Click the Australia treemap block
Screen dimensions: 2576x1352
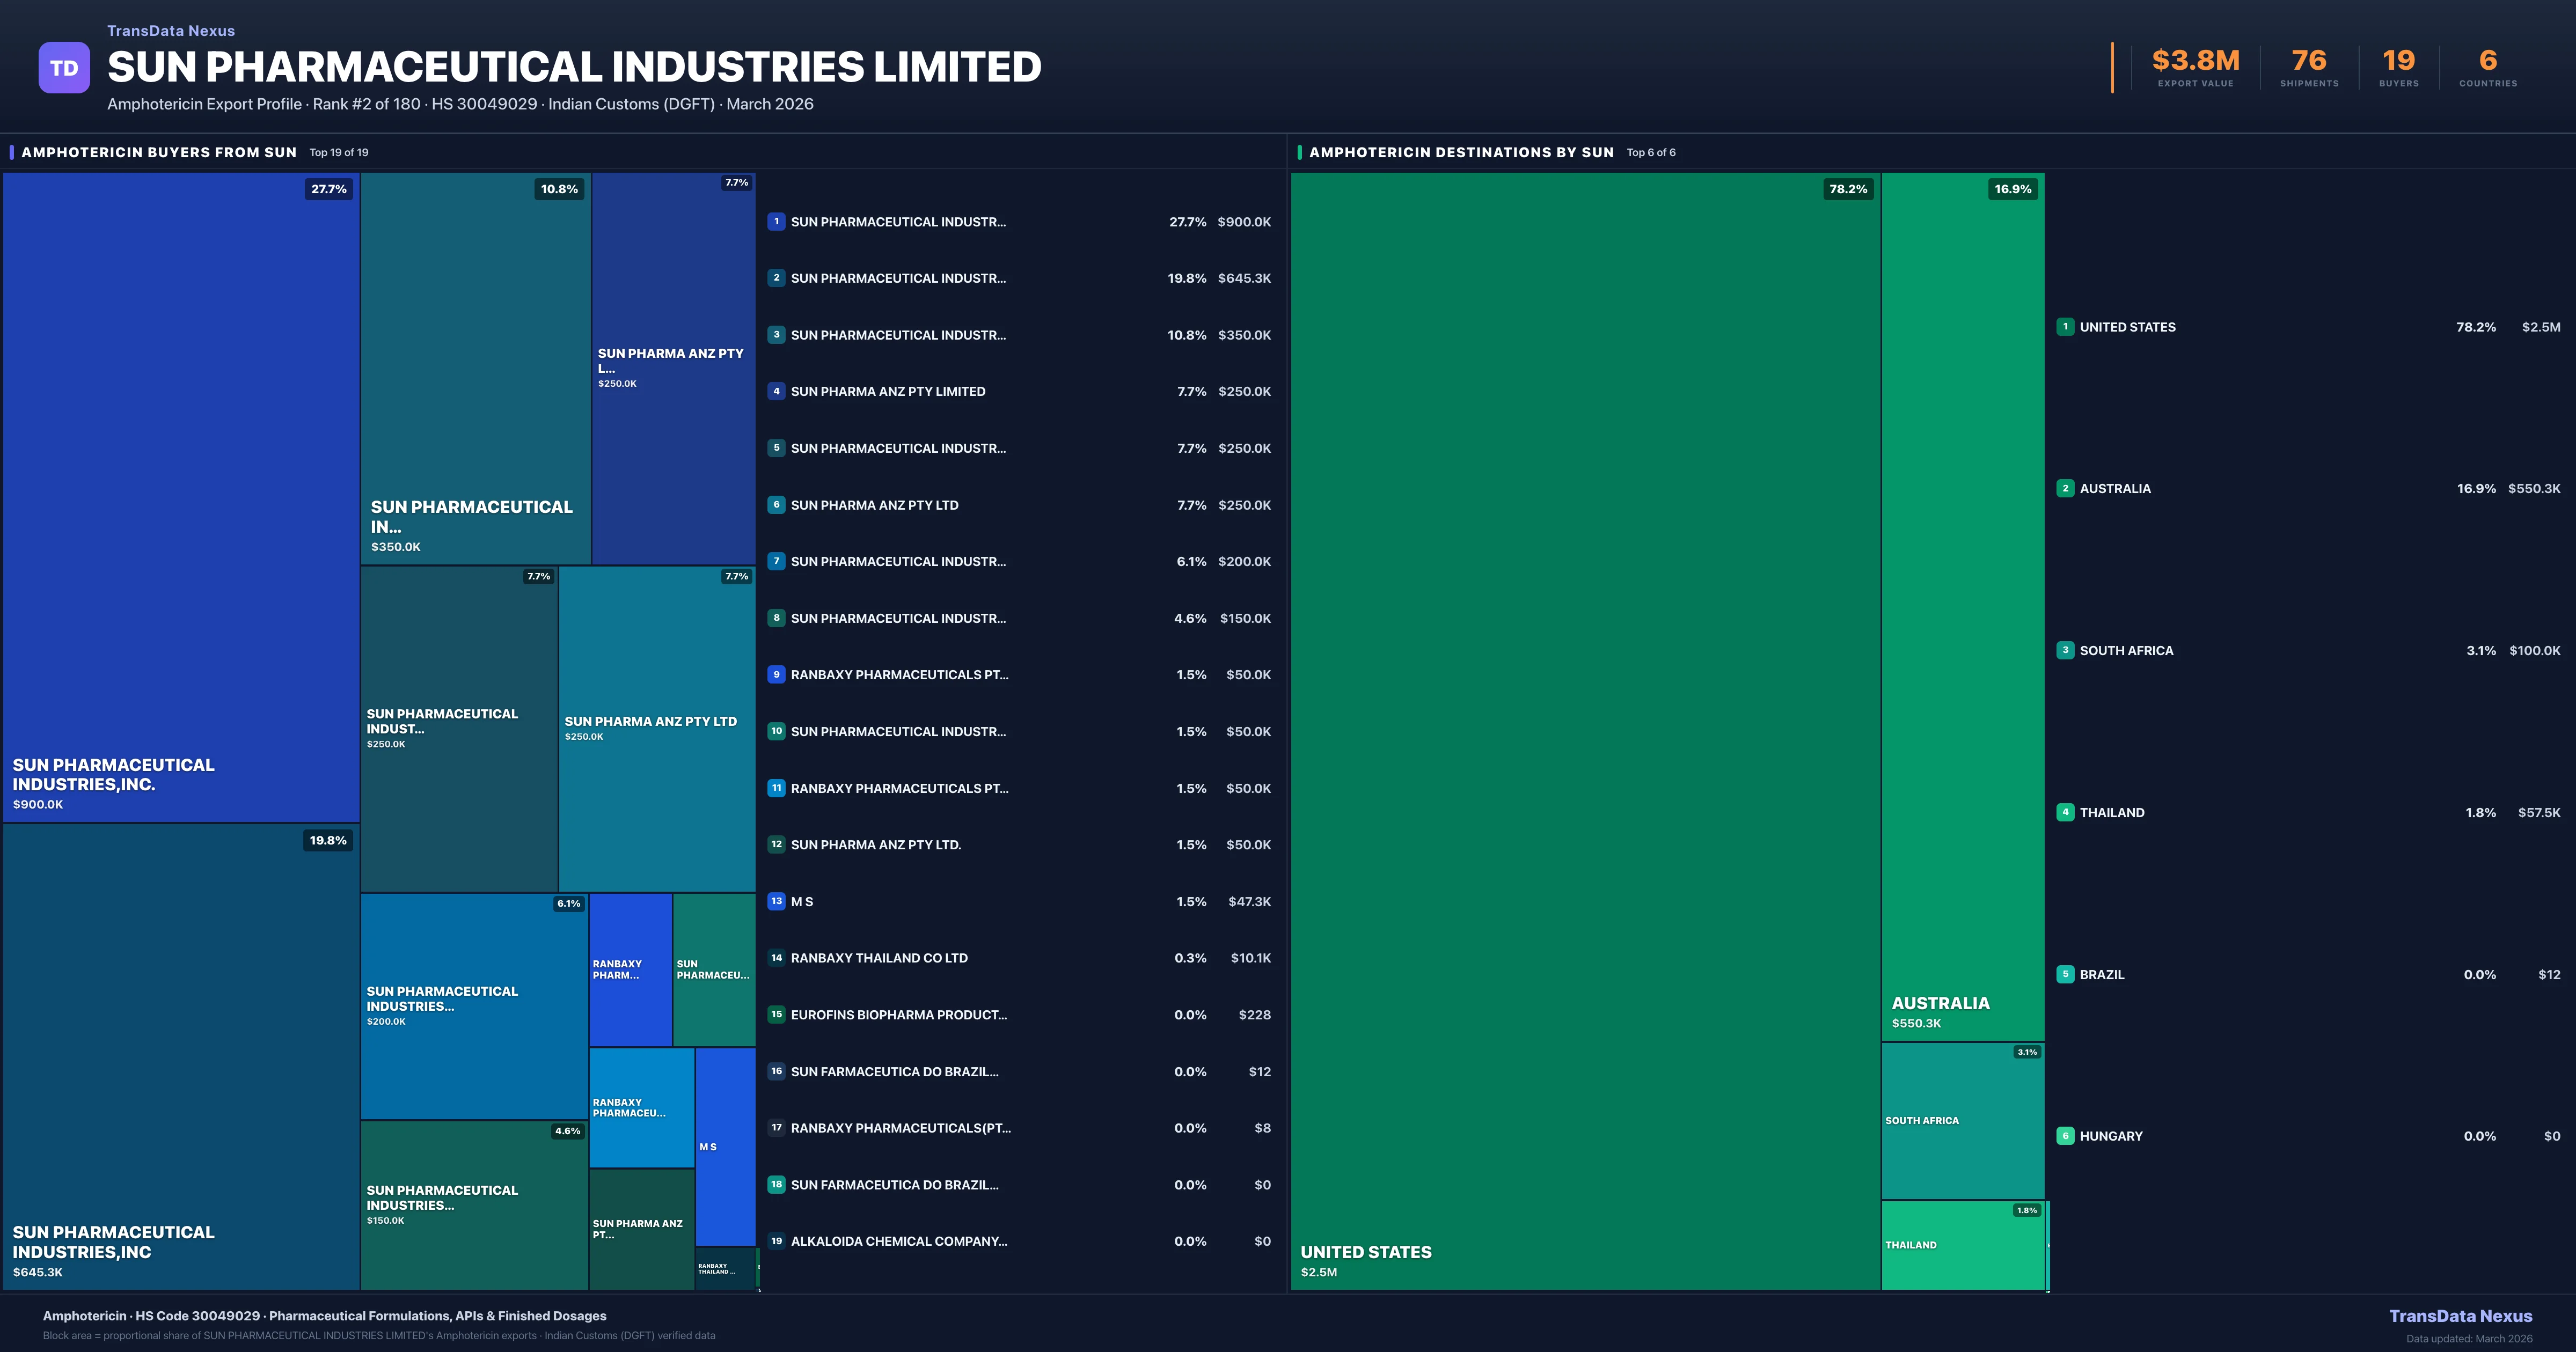1962,606
